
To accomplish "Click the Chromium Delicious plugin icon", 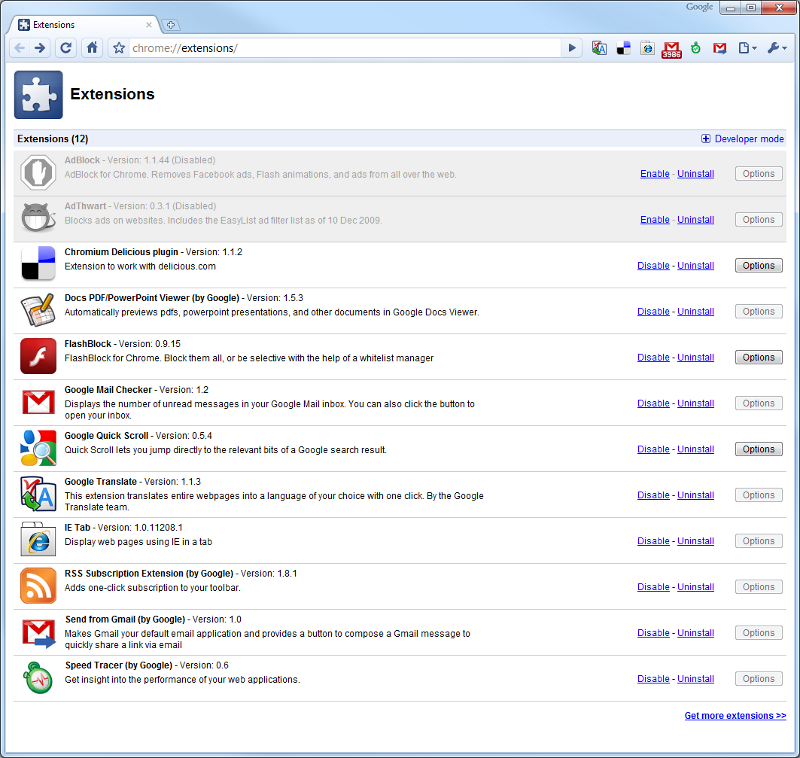I will click(x=38, y=263).
